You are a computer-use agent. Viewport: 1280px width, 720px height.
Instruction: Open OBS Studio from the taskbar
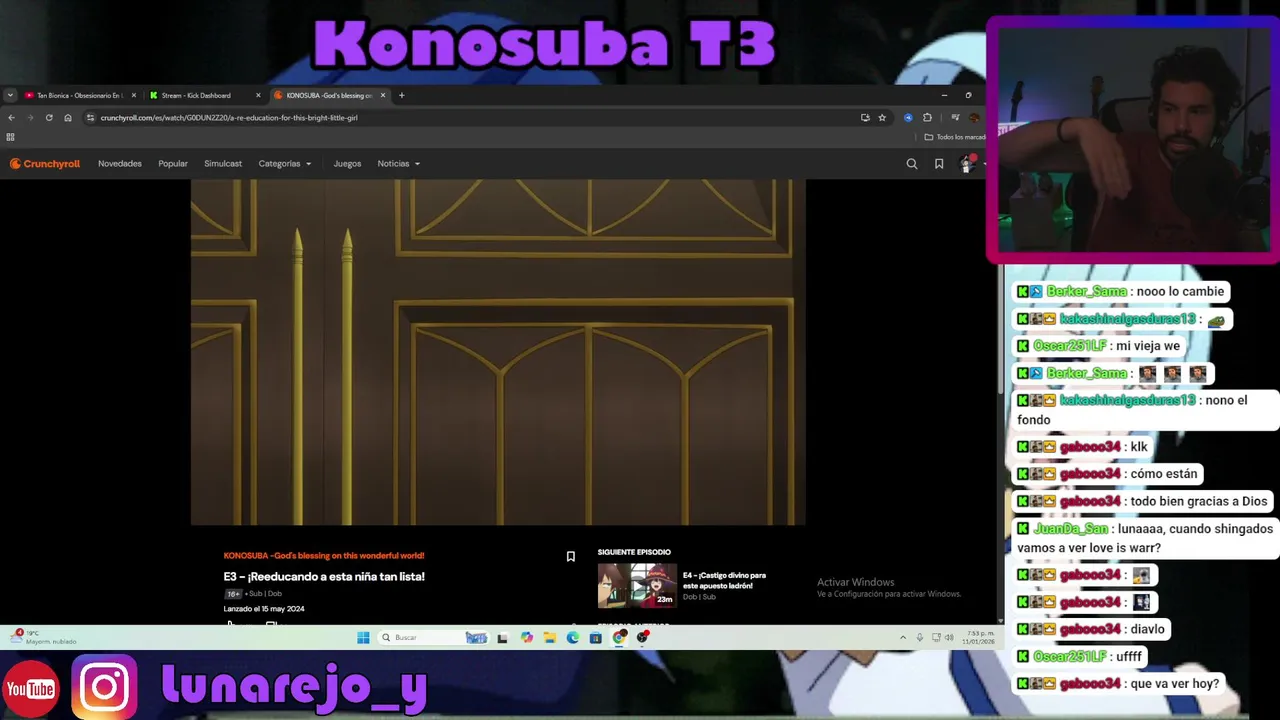pyautogui.click(x=643, y=637)
